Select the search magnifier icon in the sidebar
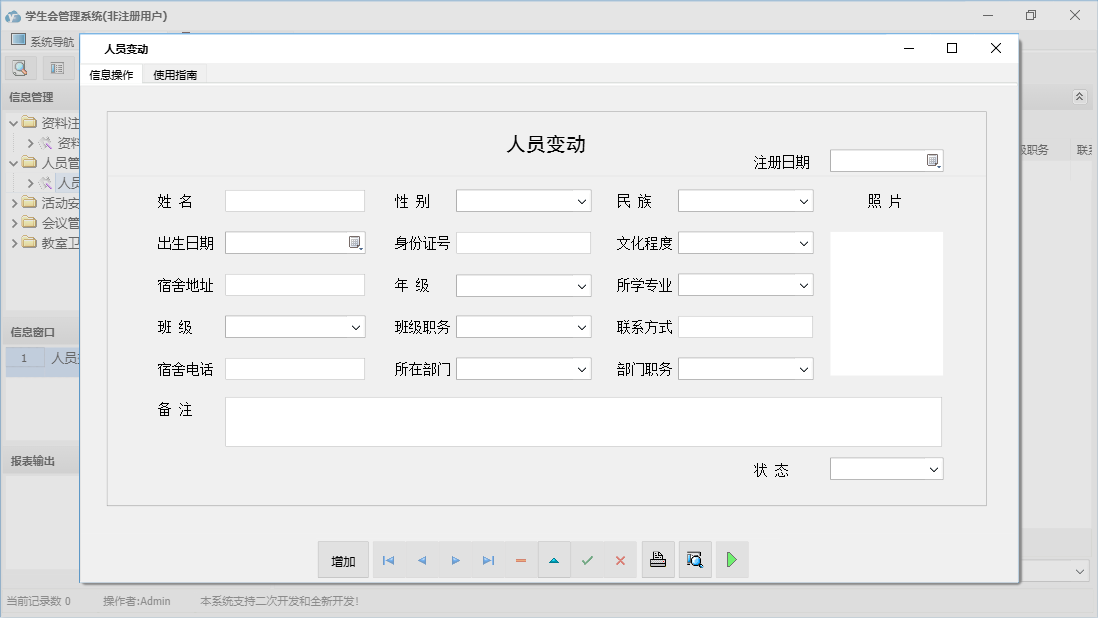Image resolution: width=1098 pixels, height=618 pixels. click(20, 67)
